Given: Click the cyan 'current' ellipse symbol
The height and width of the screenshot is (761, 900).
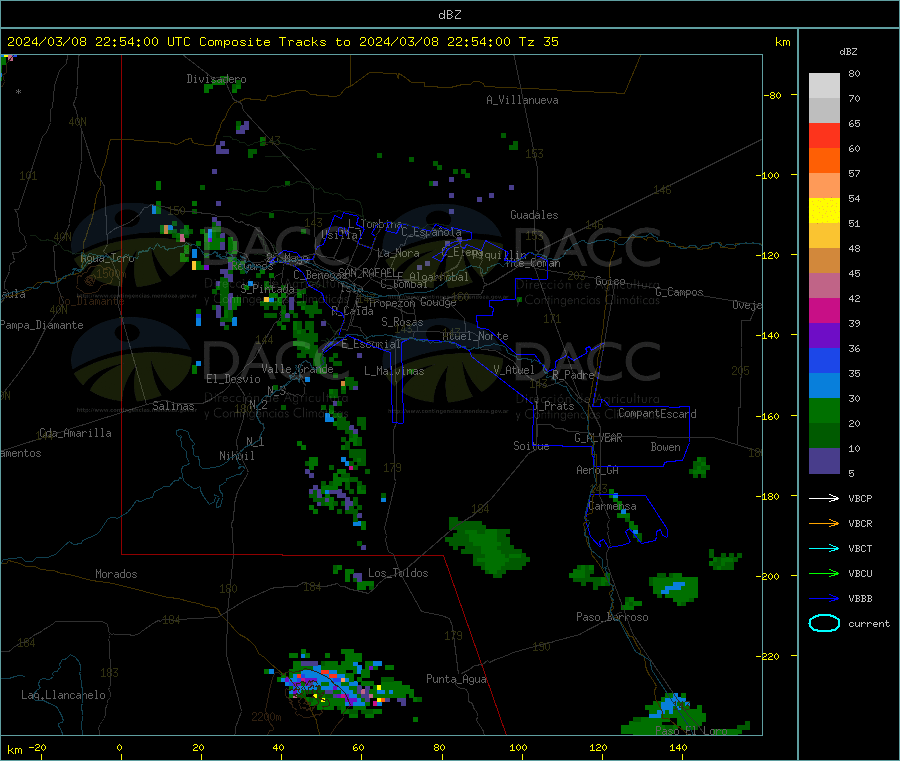Looking at the screenshot, I should pos(824,623).
